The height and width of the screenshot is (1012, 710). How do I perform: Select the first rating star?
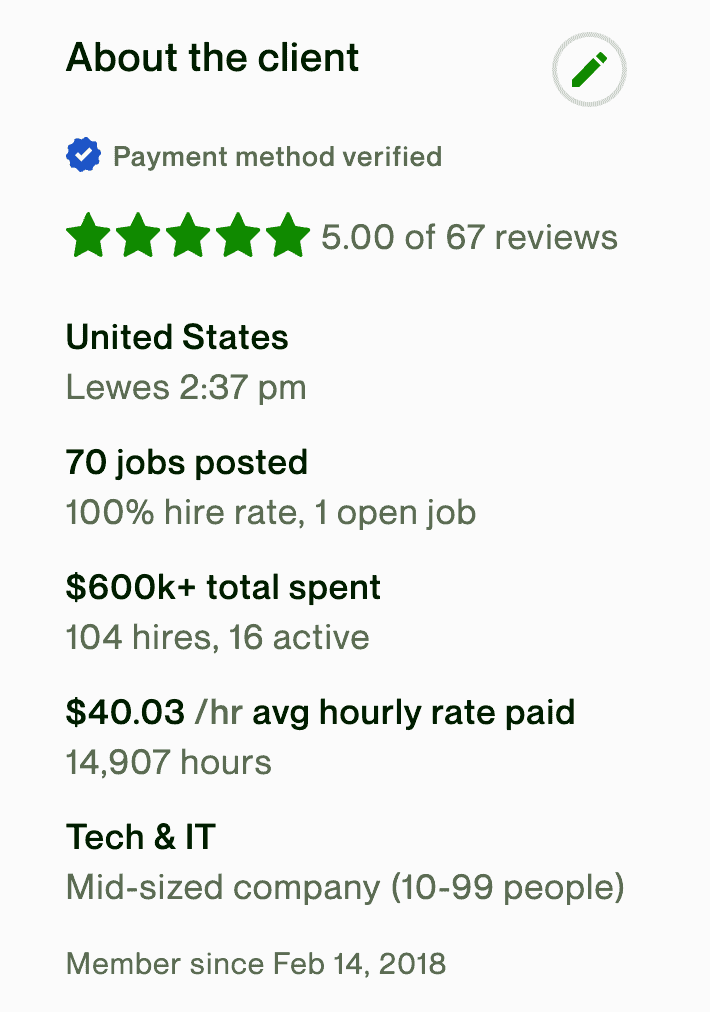(x=87, y=236)
